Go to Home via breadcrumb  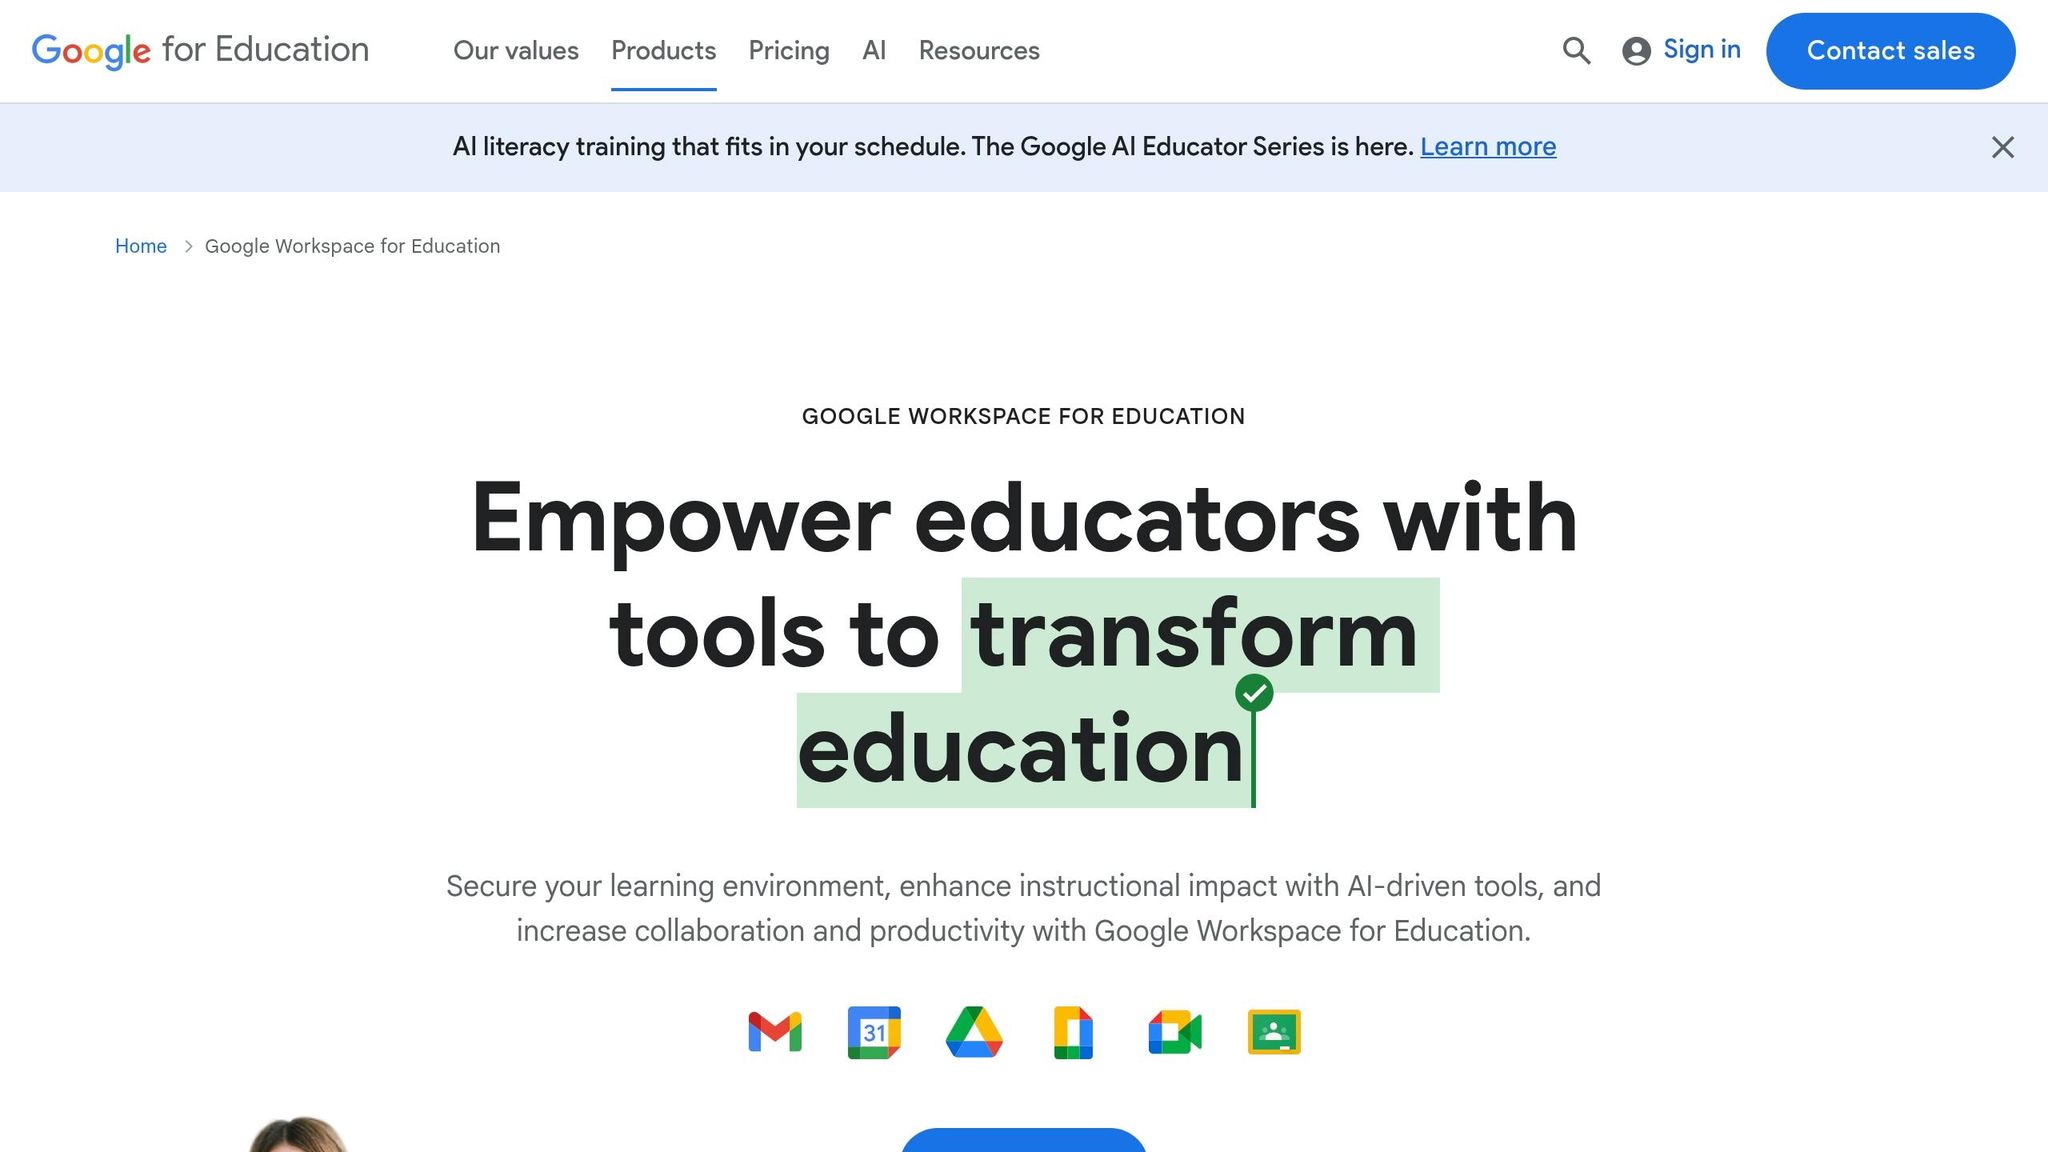point(141,246)
